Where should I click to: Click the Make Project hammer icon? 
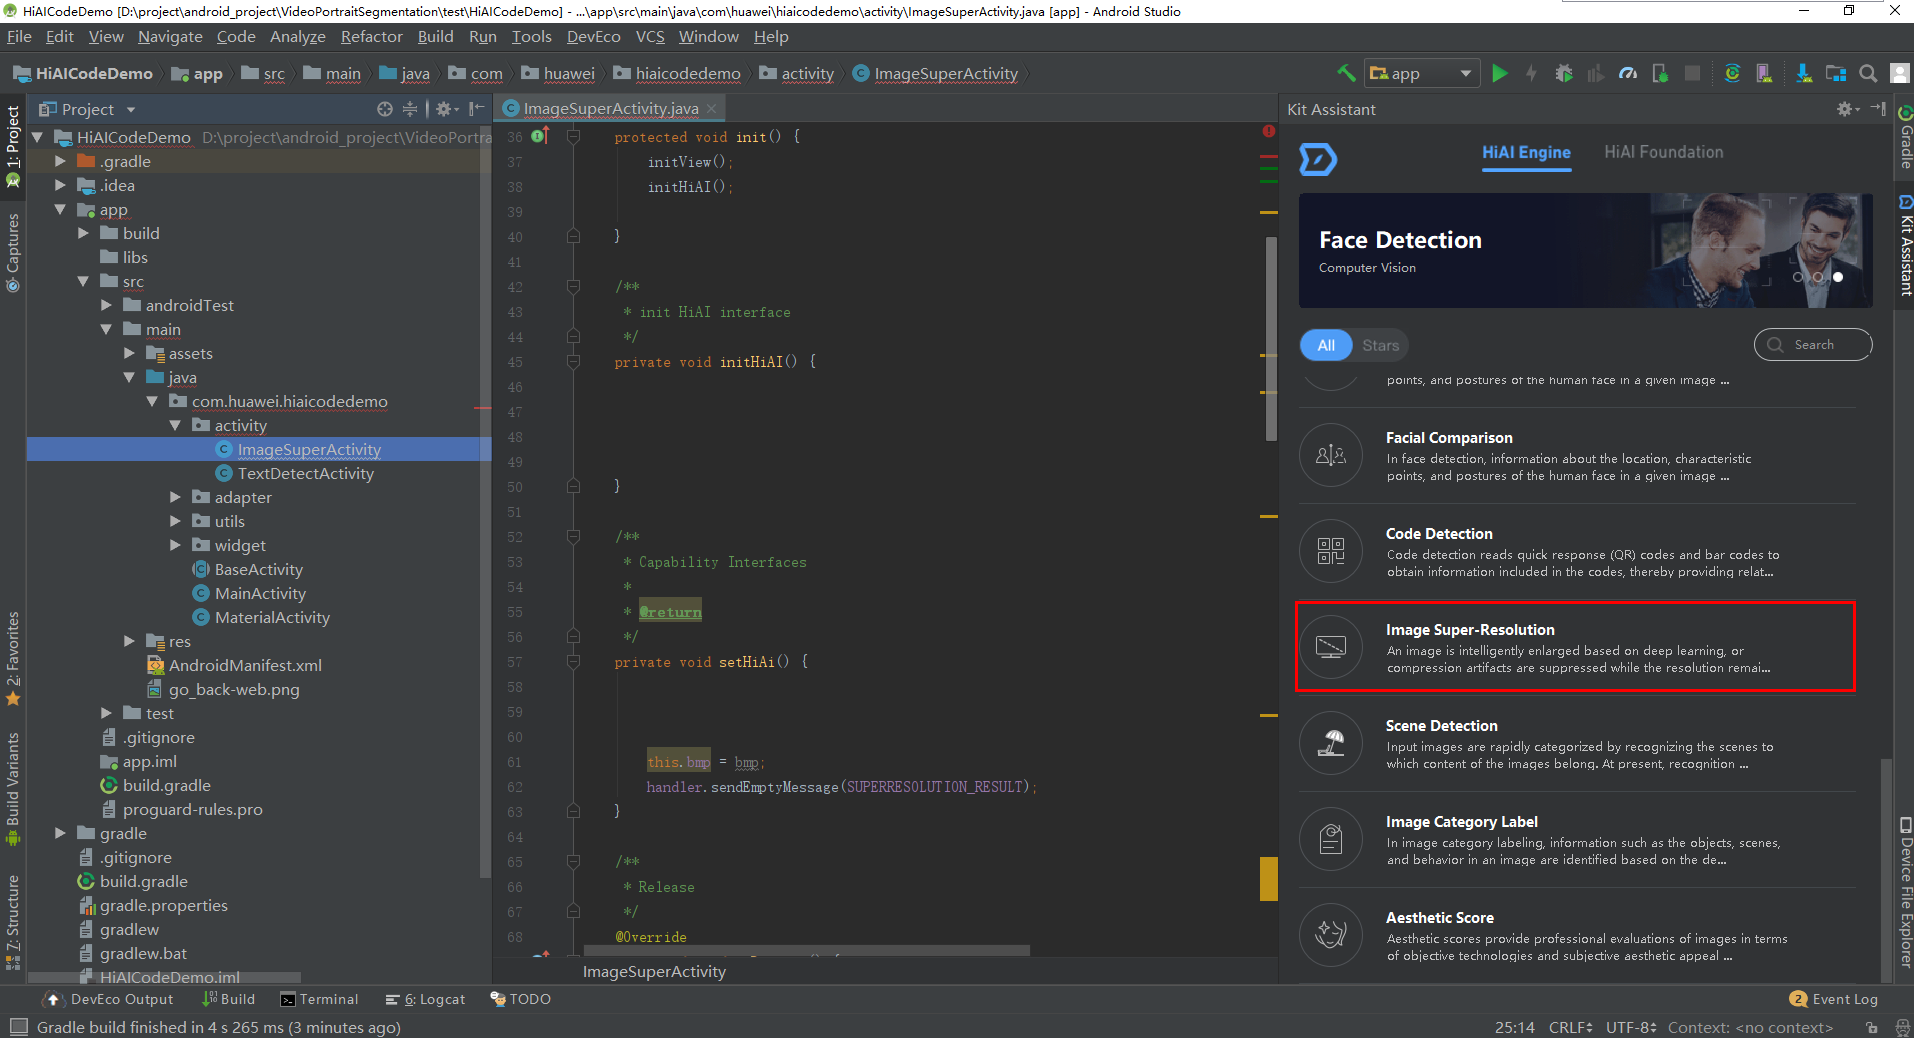(x=1346, y=74)
